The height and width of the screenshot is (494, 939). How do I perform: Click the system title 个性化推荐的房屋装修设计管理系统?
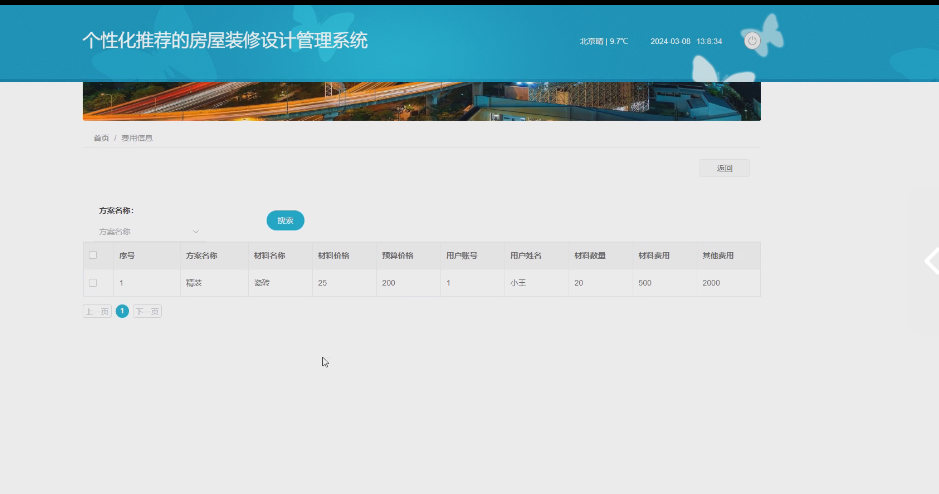[x=225, y=41]
